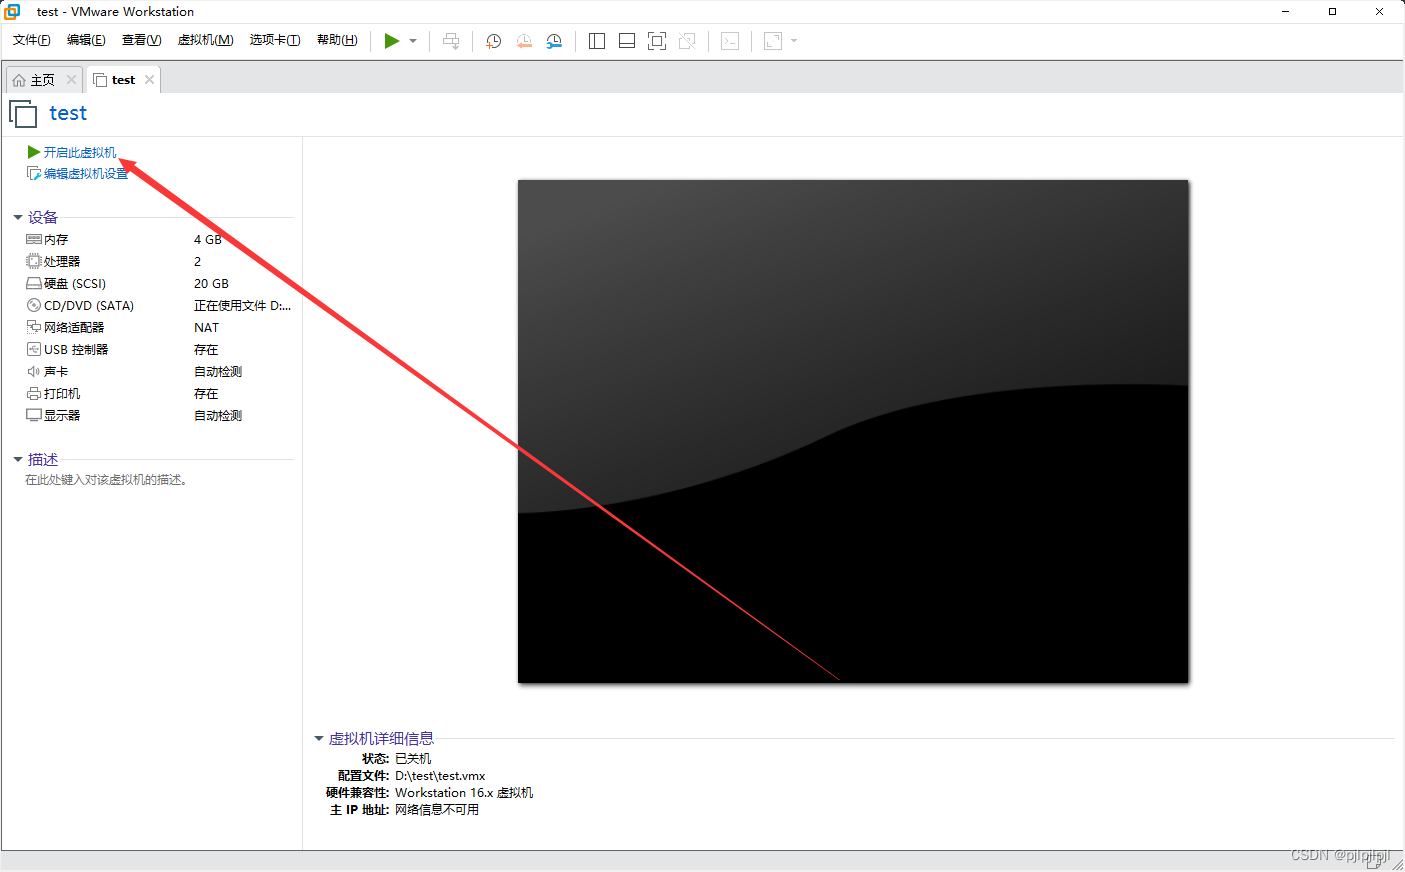Toggle the library sidebar icon

(x=597, y=41)
